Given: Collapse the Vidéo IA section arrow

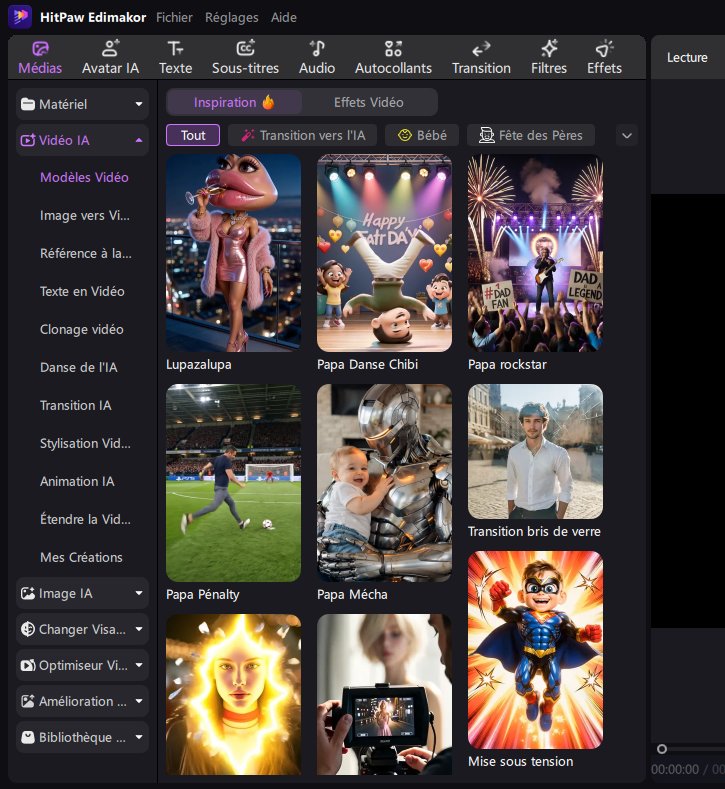Looking at the screenshot, I should click(138, 140).
